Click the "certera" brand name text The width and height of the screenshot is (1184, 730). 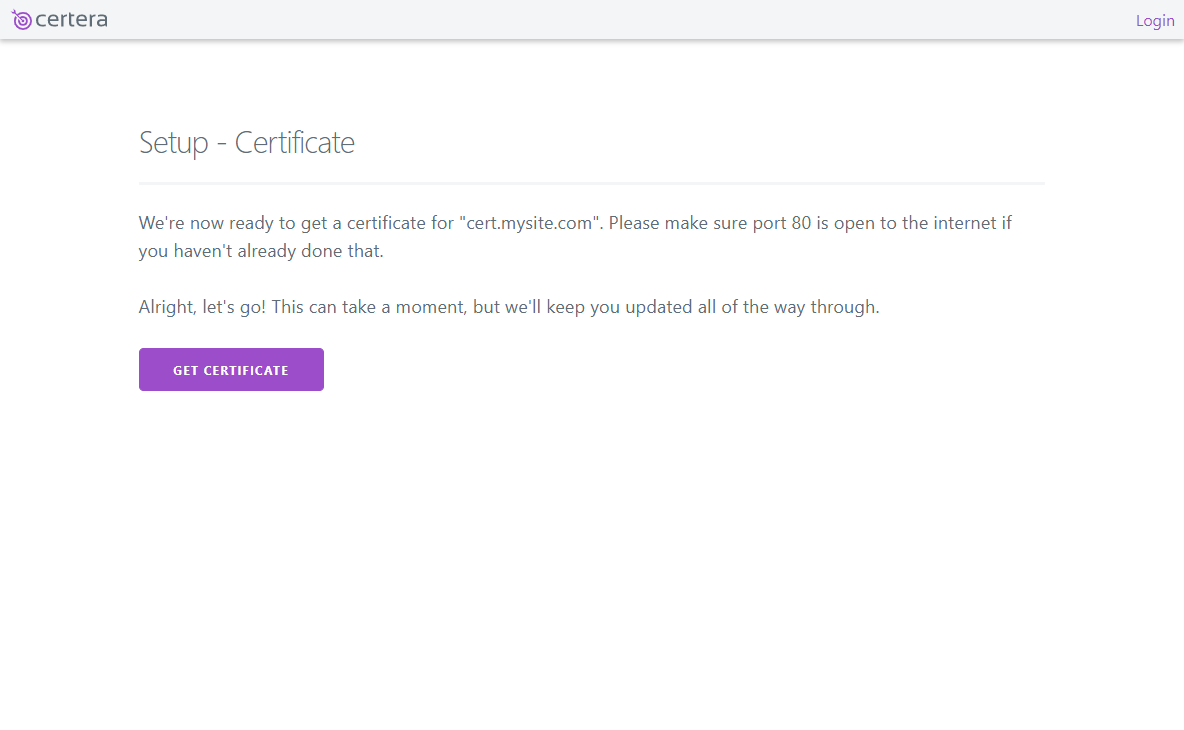point(72,20)
